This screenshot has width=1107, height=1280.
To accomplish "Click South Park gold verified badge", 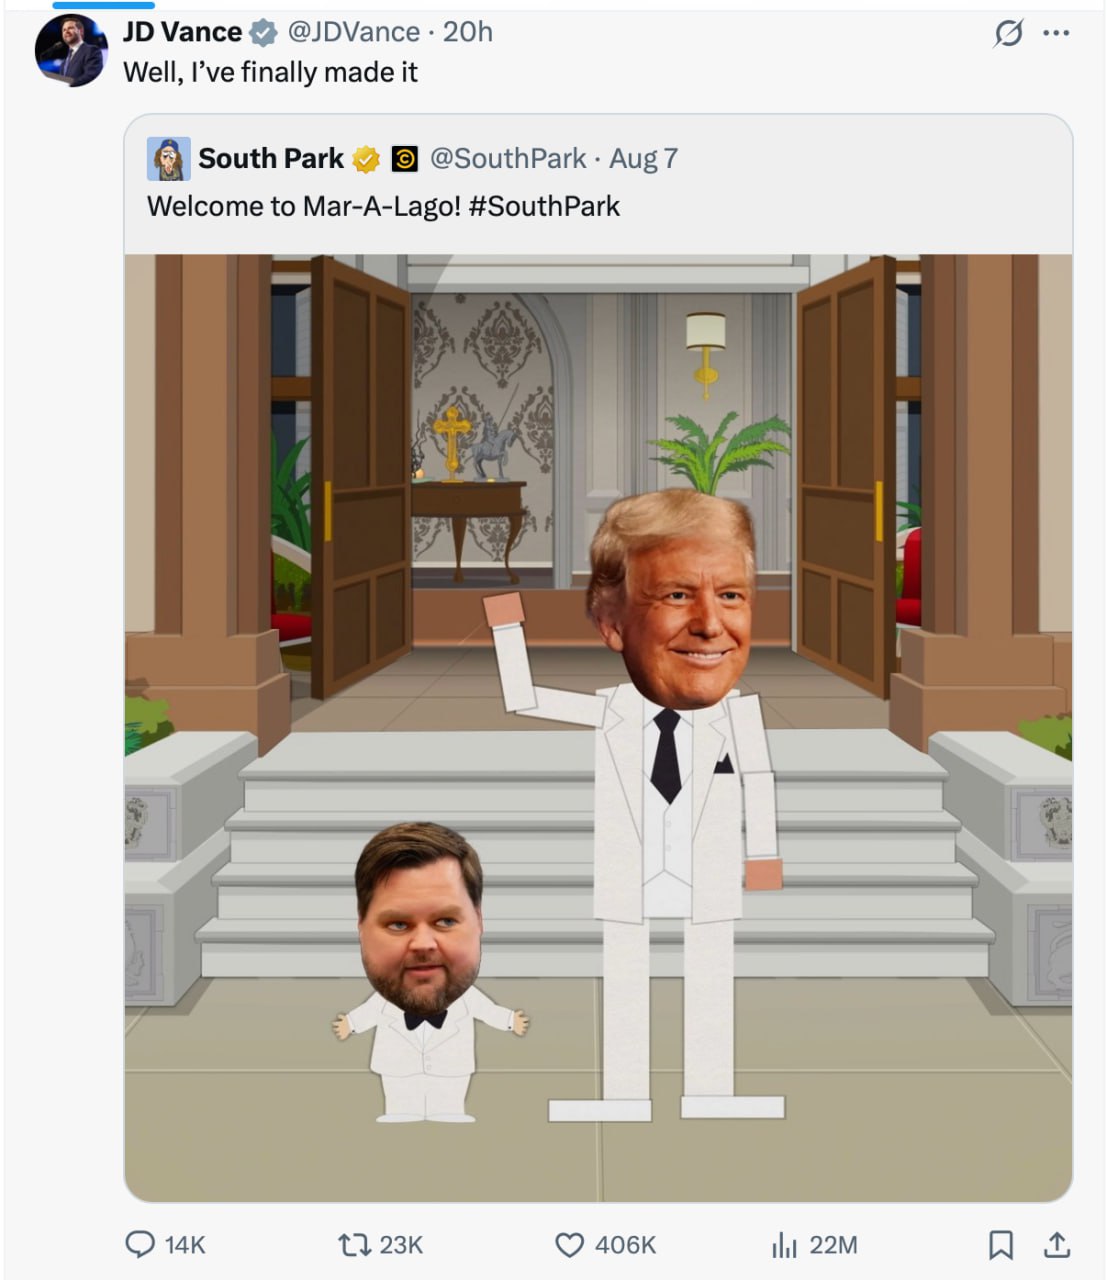I will point(367,159).
